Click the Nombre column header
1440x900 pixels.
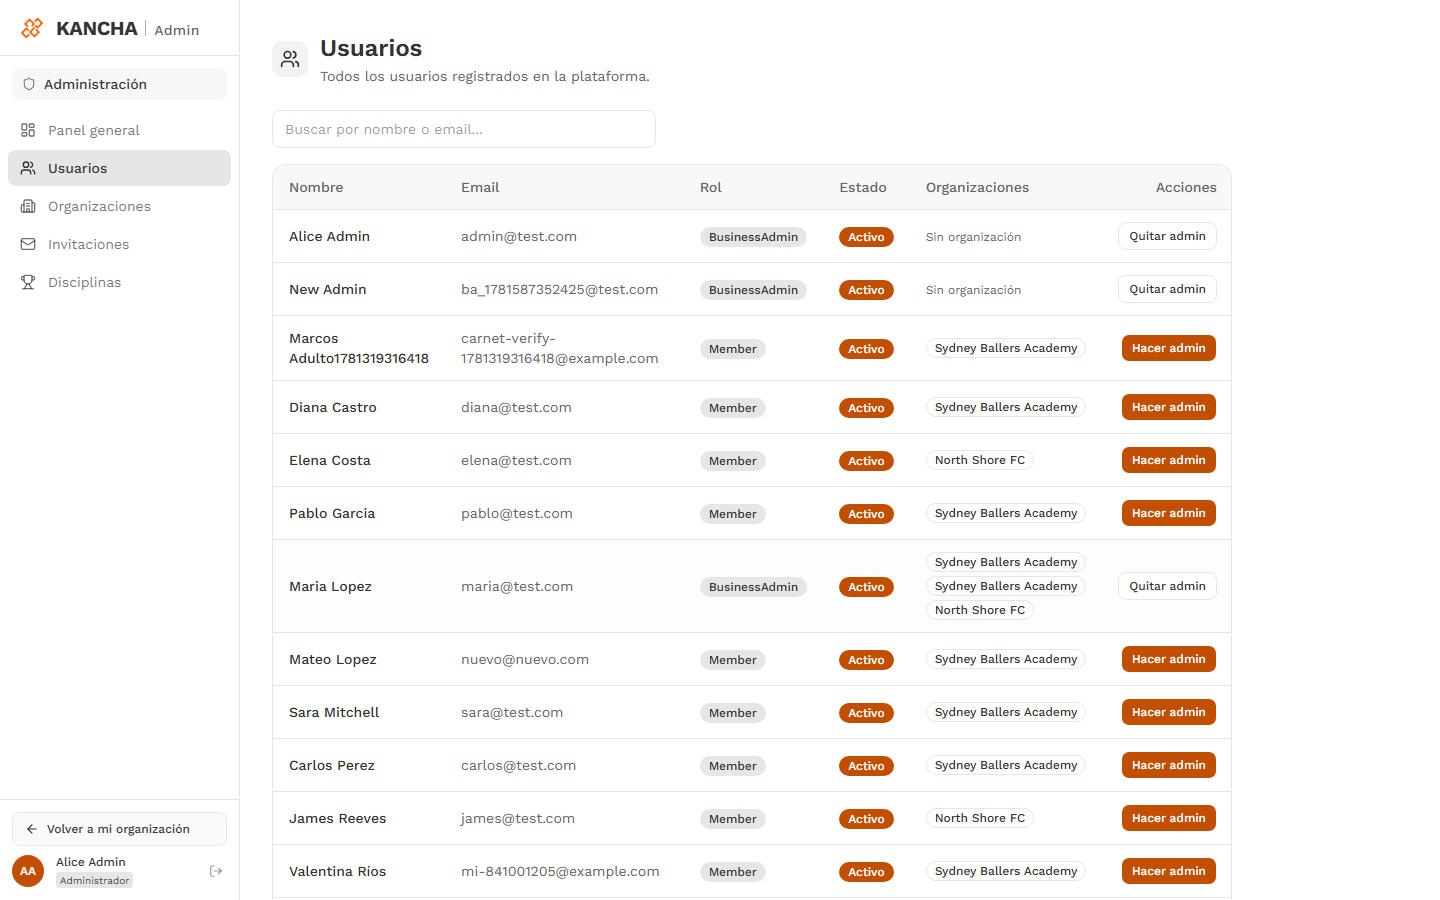pos(316,187)
